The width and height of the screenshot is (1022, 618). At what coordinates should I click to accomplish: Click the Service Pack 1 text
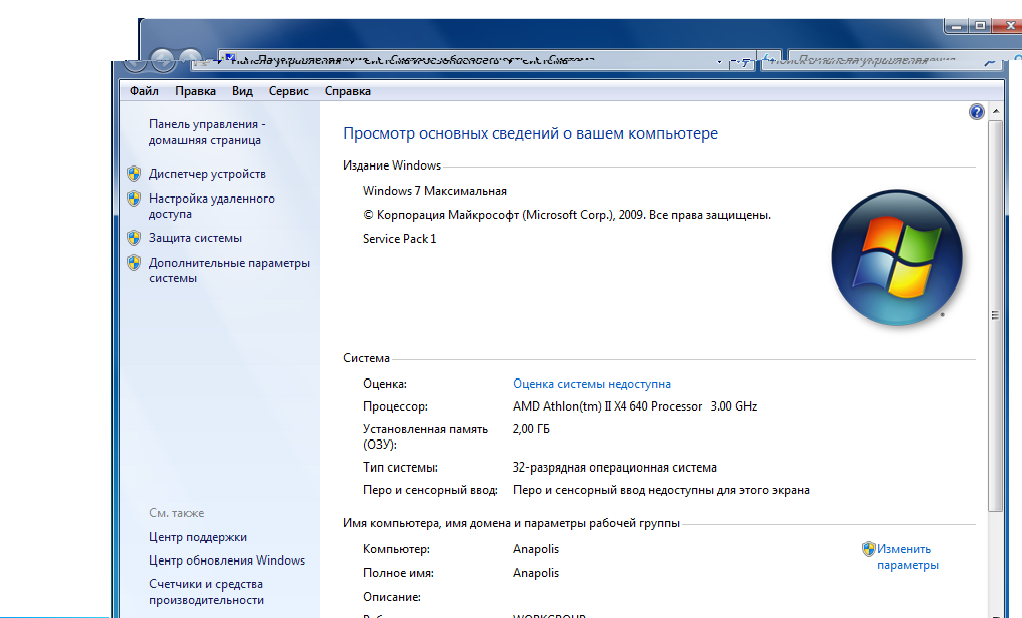400,239
